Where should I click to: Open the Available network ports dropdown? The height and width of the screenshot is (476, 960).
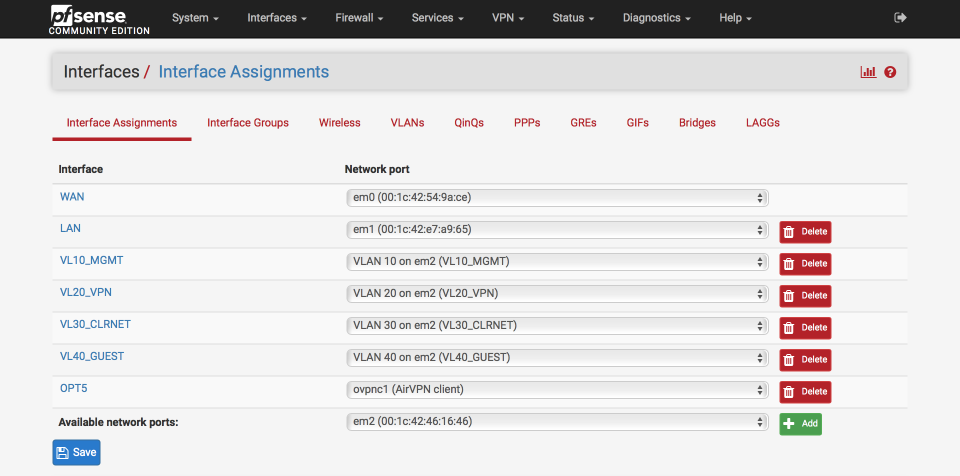[557, 421]
